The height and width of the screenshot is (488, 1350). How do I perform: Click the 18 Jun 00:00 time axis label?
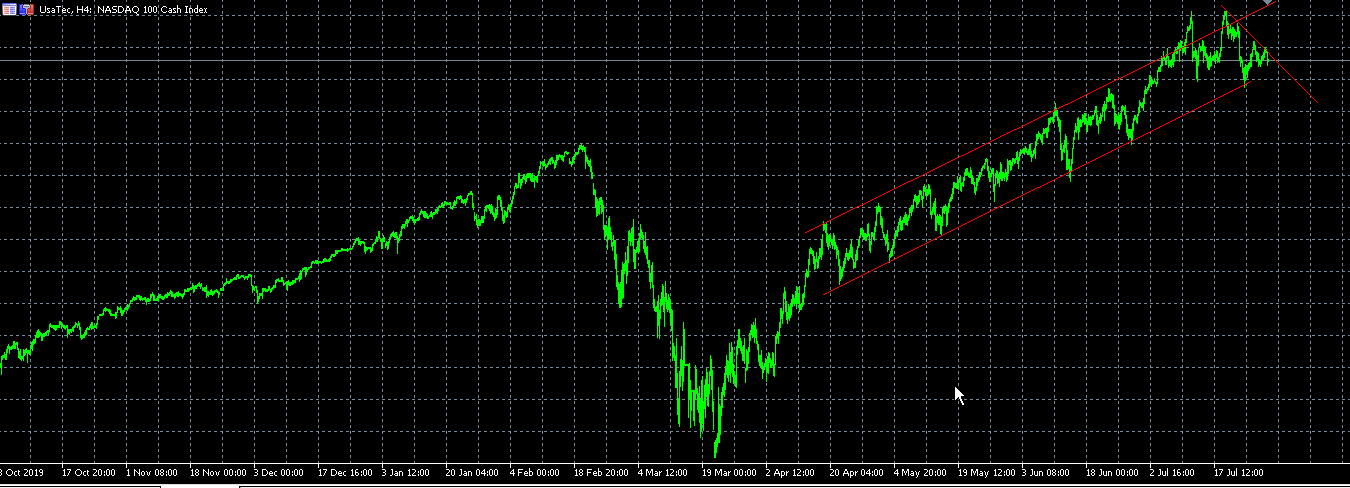pyautogui.click(x=1113, y=472)
